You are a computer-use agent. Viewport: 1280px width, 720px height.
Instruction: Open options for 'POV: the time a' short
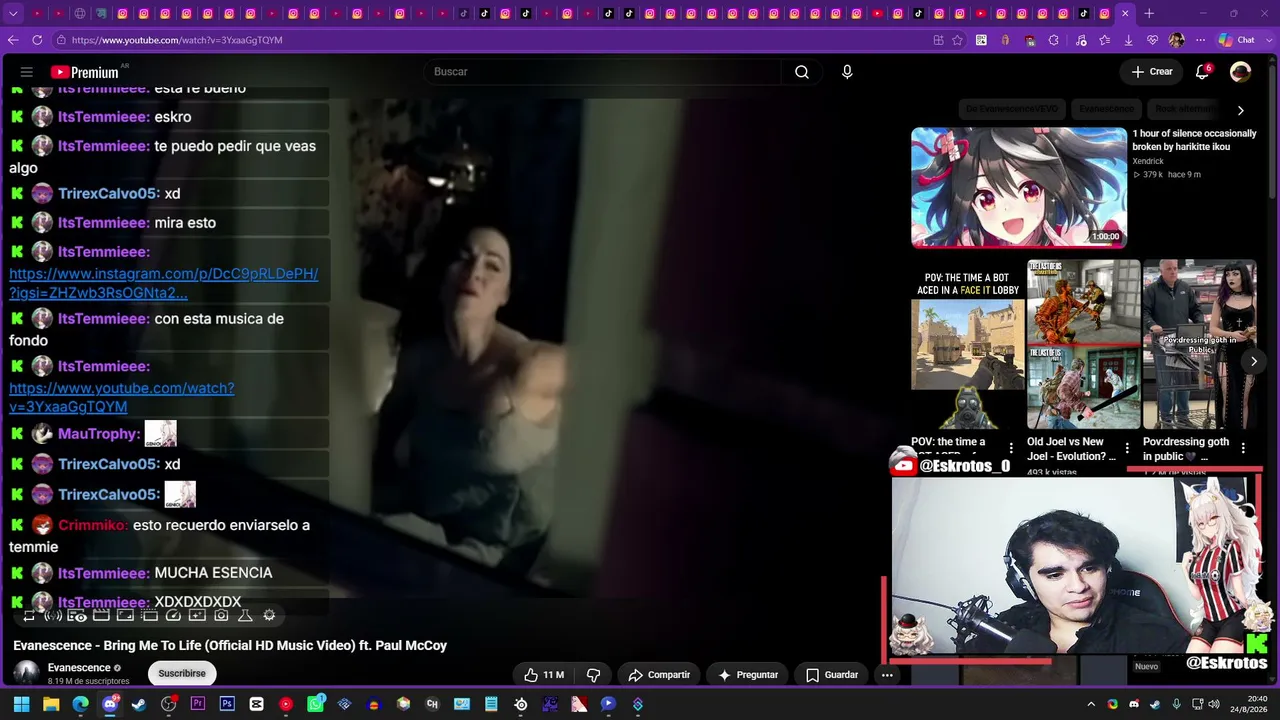pos(1011,448)
